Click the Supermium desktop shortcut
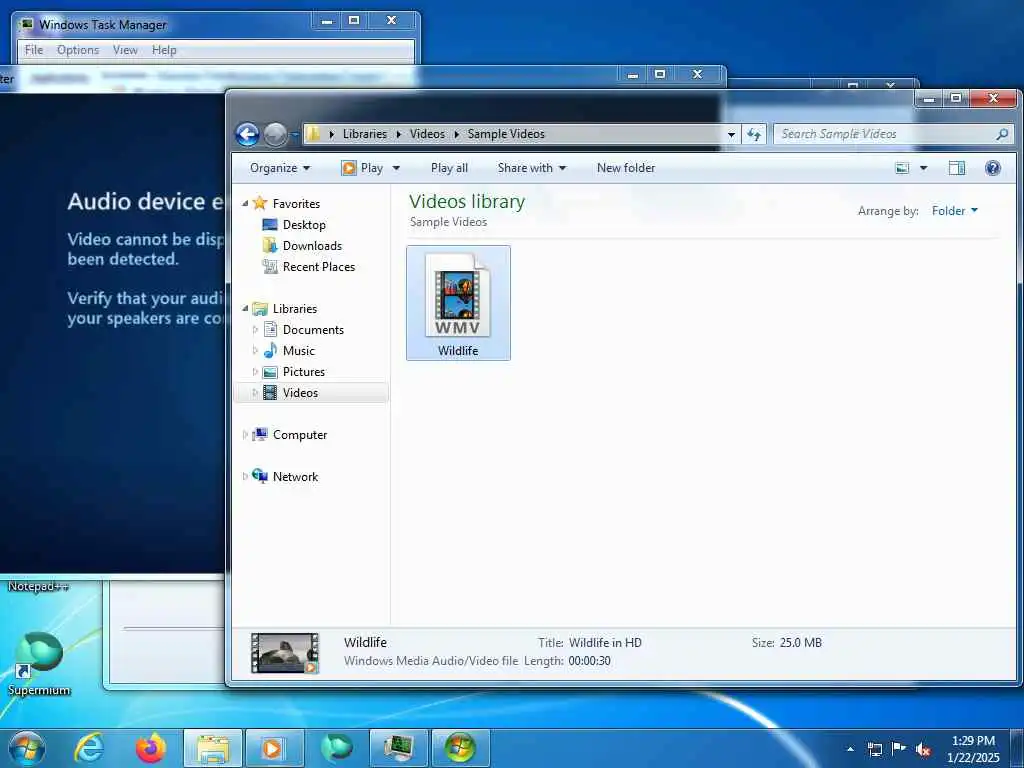This screenshot has width=1024, height=768. pos(39,664)
